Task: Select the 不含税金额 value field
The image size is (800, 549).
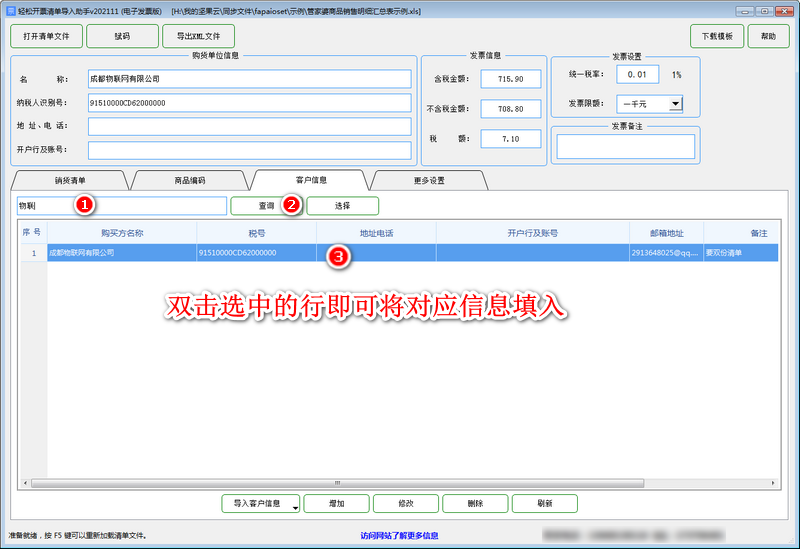Action: (x=511, y=109)
